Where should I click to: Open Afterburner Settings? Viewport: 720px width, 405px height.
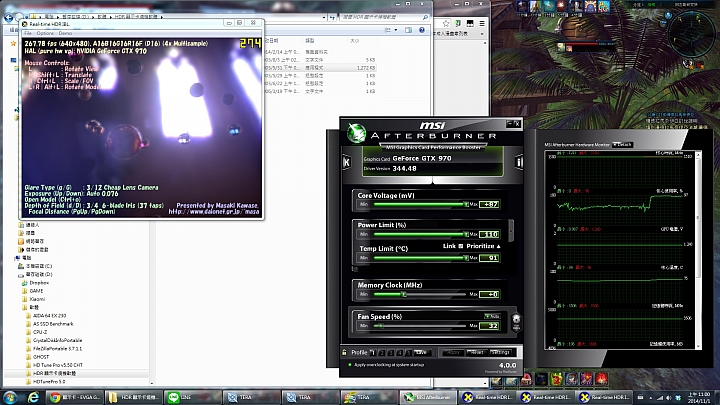[500, 352]
